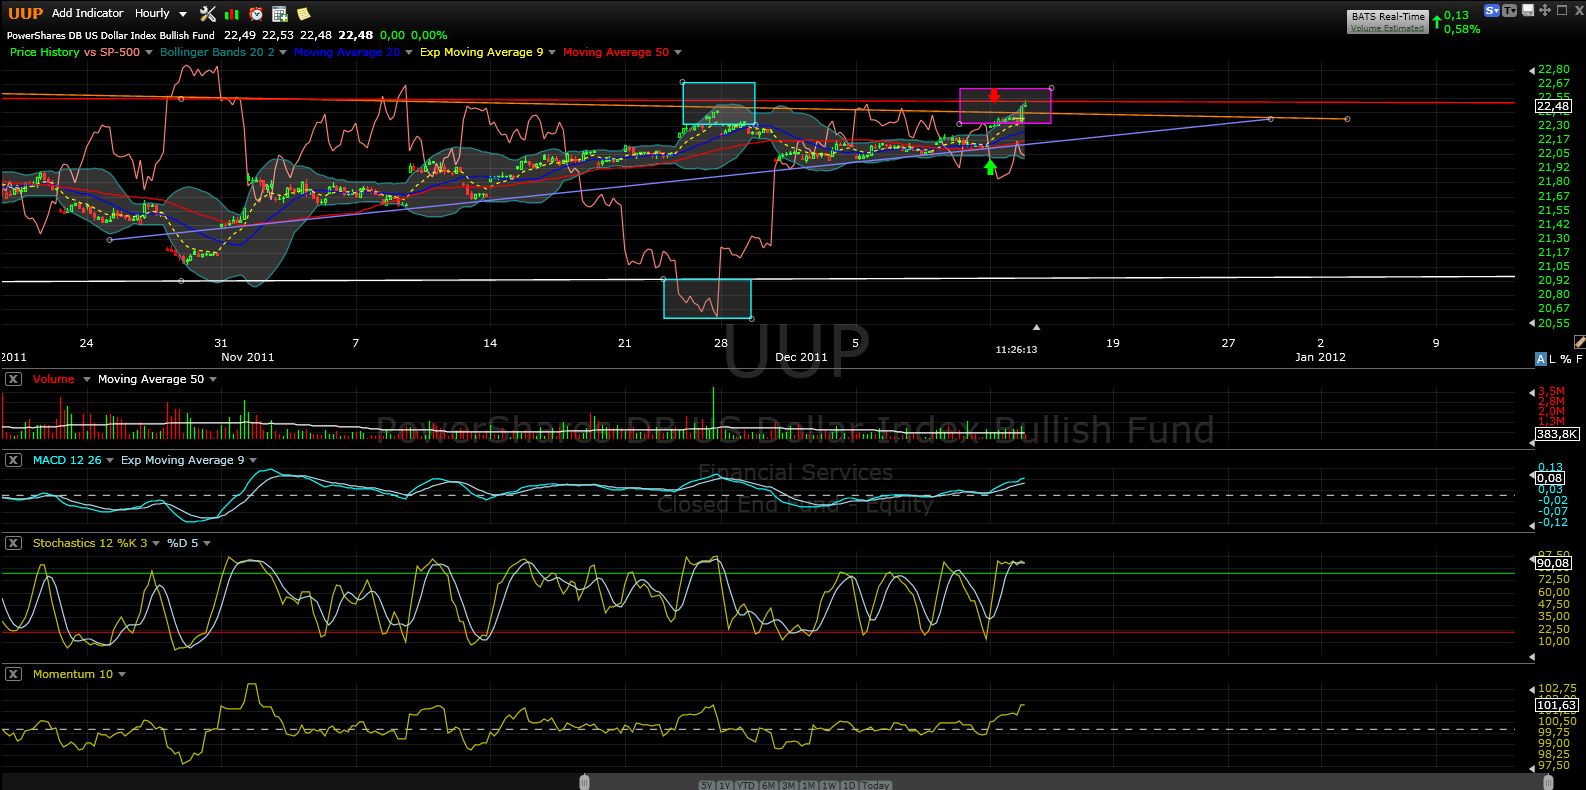This screenshot has height=790, width=1586.
Task: Set a price alert with alarm clock icon
Action: [x=256, y=14]
